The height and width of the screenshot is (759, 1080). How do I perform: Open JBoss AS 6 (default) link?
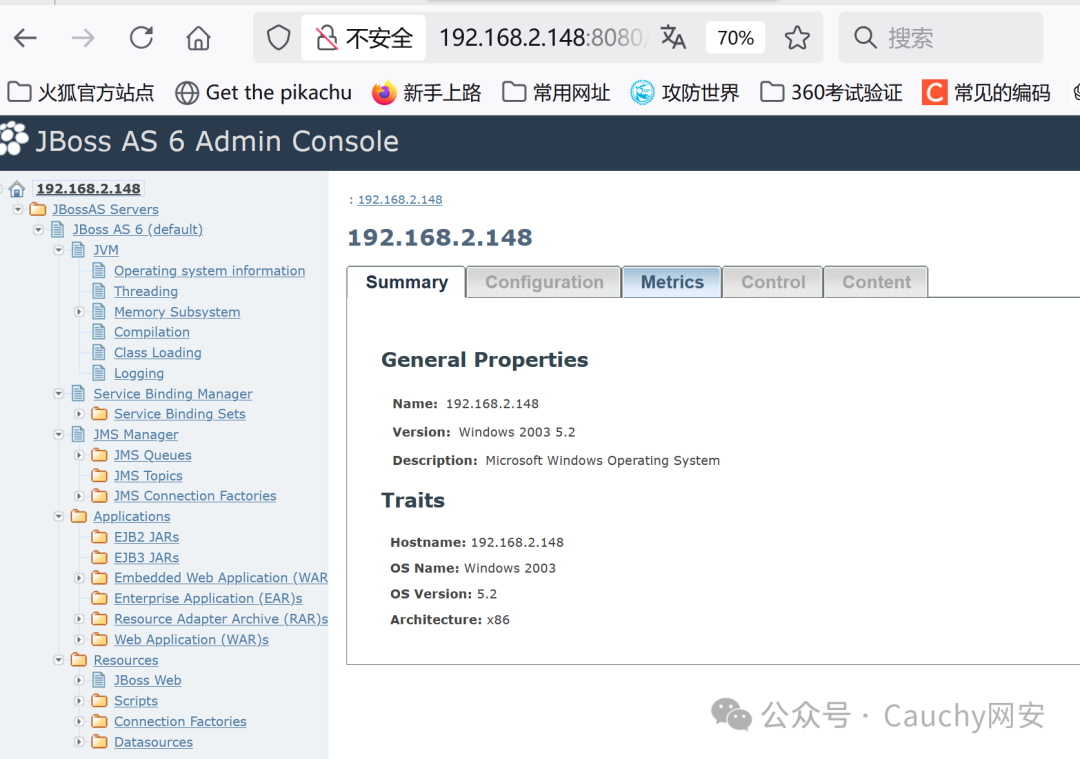pos(138,229)
